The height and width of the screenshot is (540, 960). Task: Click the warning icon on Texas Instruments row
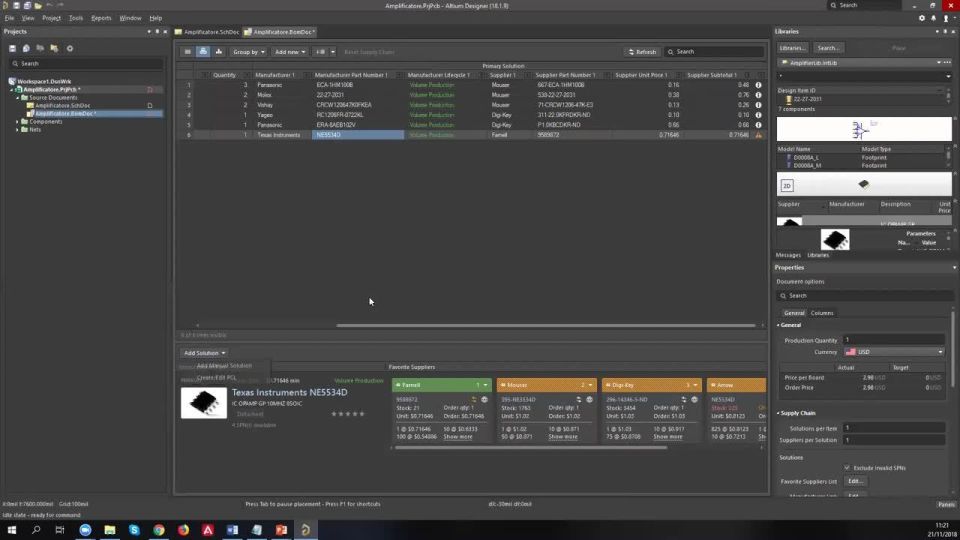coord(759,135)
